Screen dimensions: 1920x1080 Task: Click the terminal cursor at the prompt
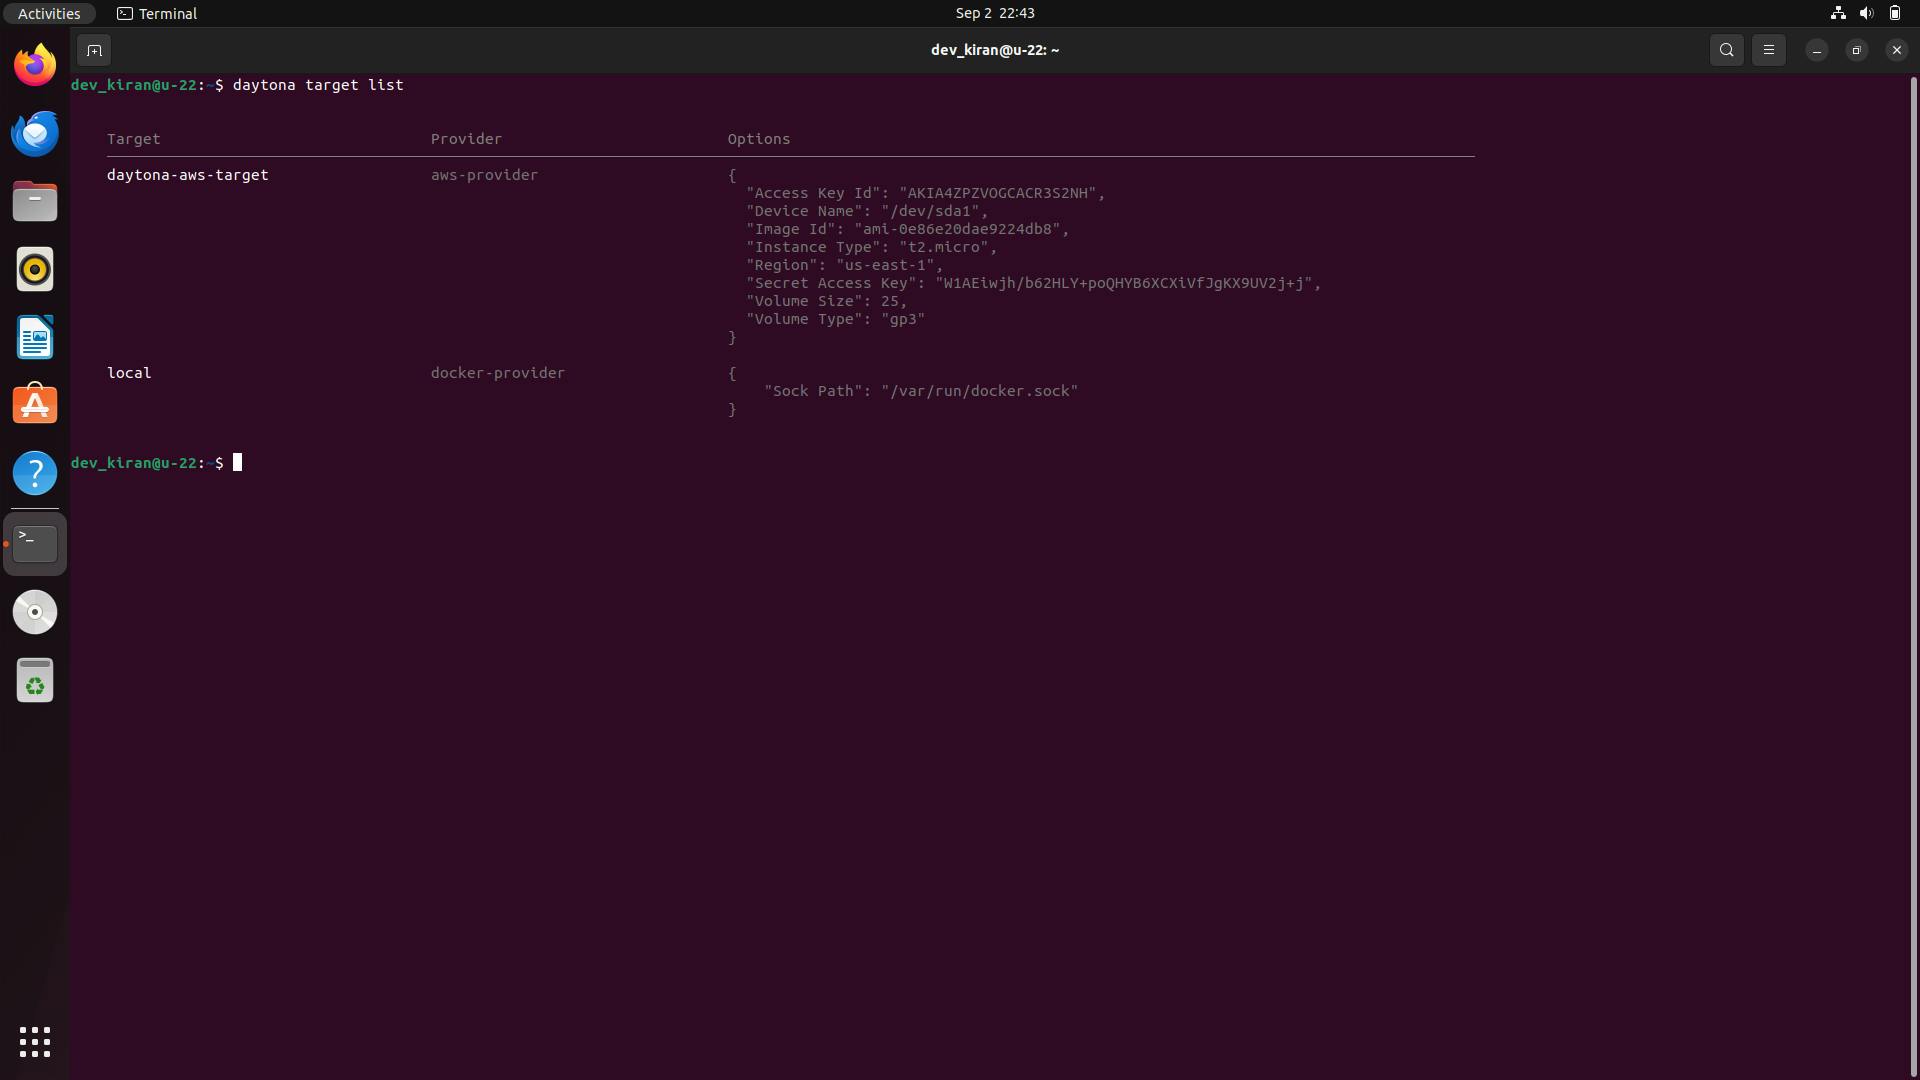click(238, 462)
